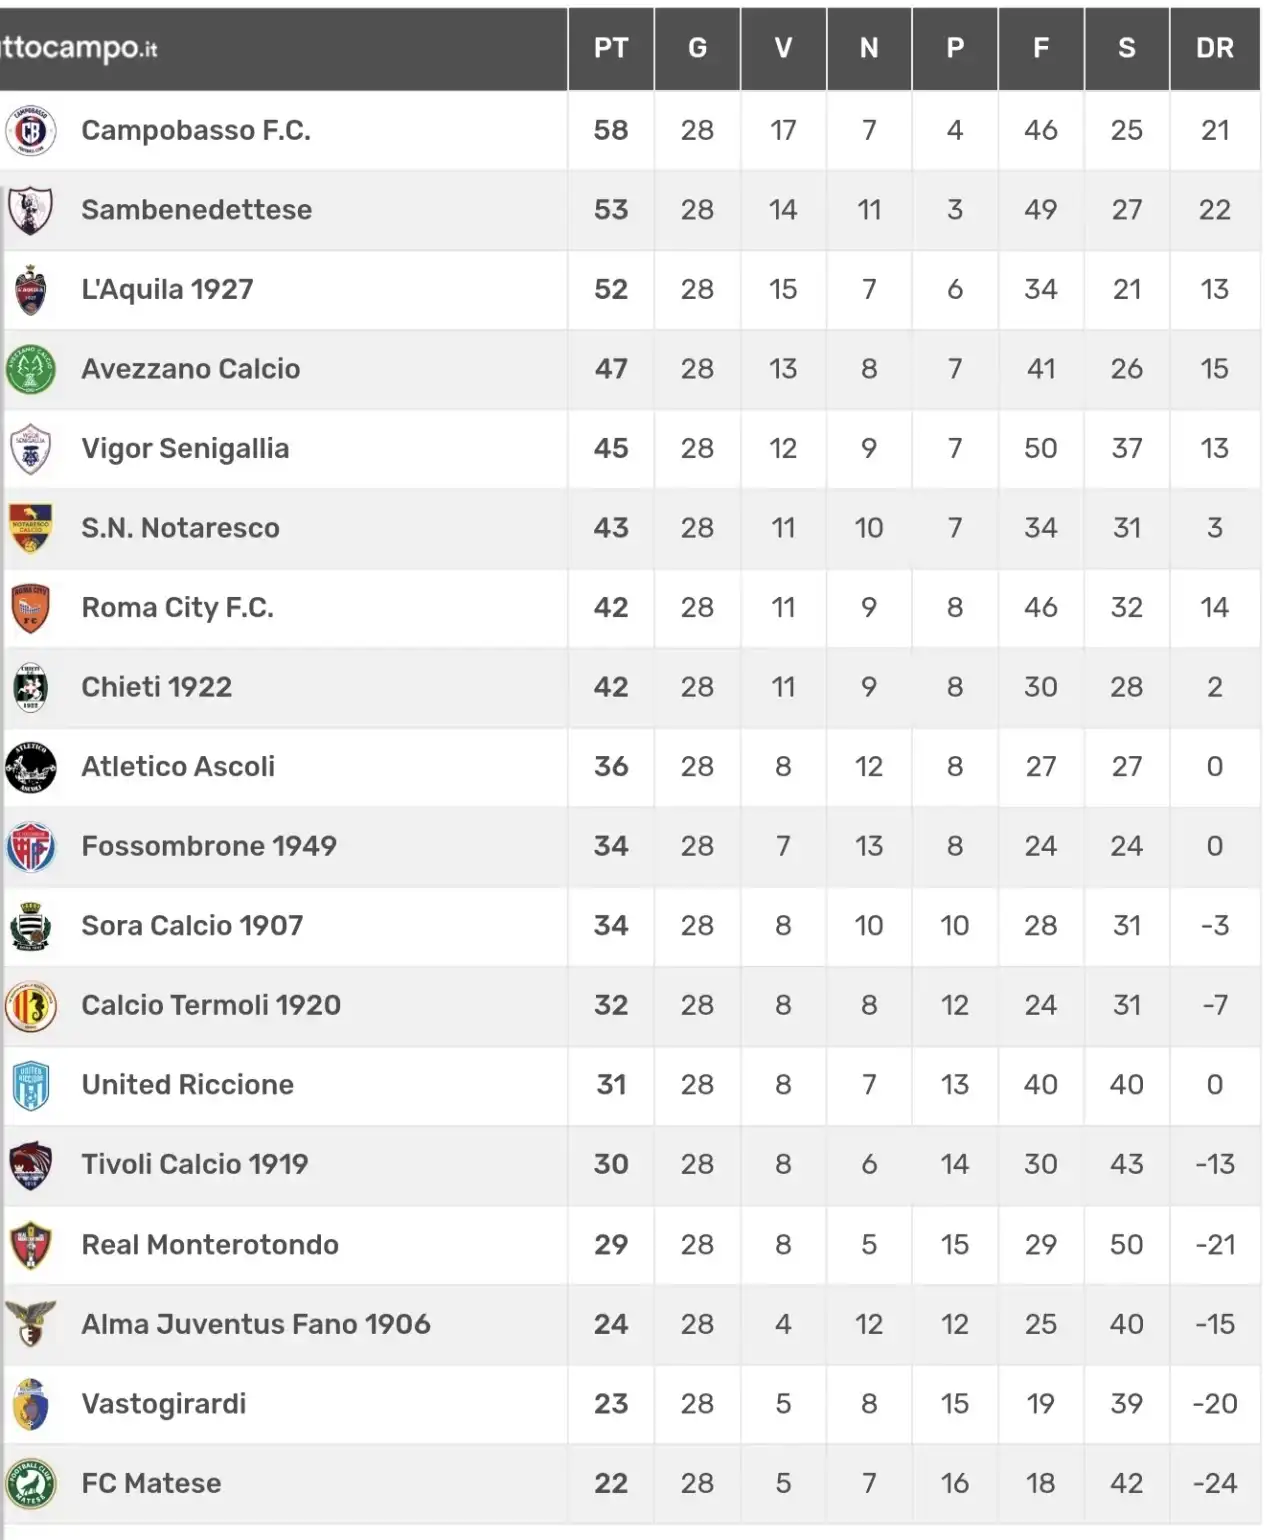
Task: Select the Vastogirardi team row name
Action: point(164,1404)
